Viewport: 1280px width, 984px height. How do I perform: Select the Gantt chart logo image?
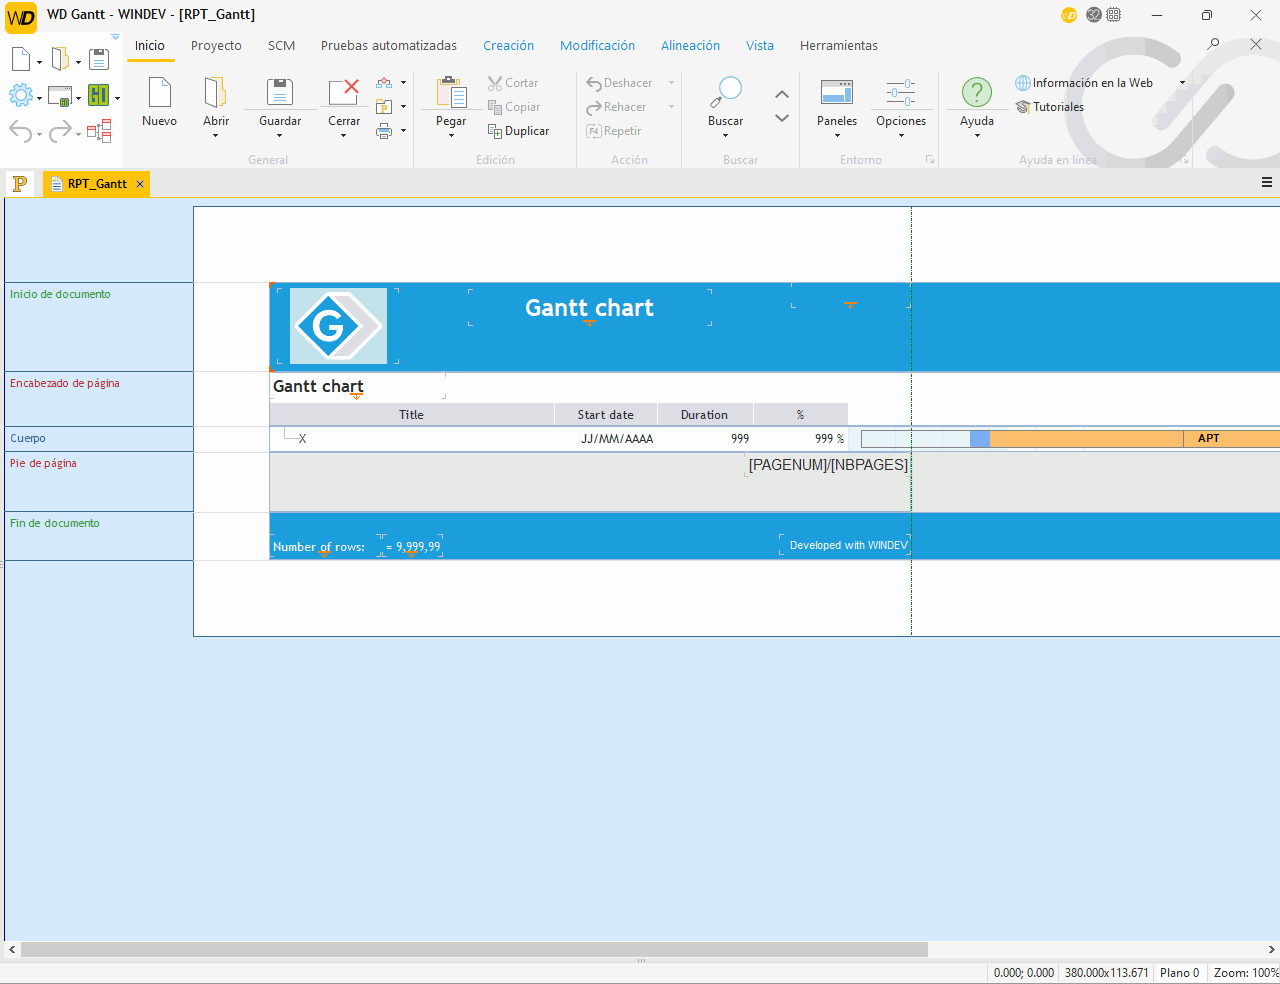click(338, 326)
